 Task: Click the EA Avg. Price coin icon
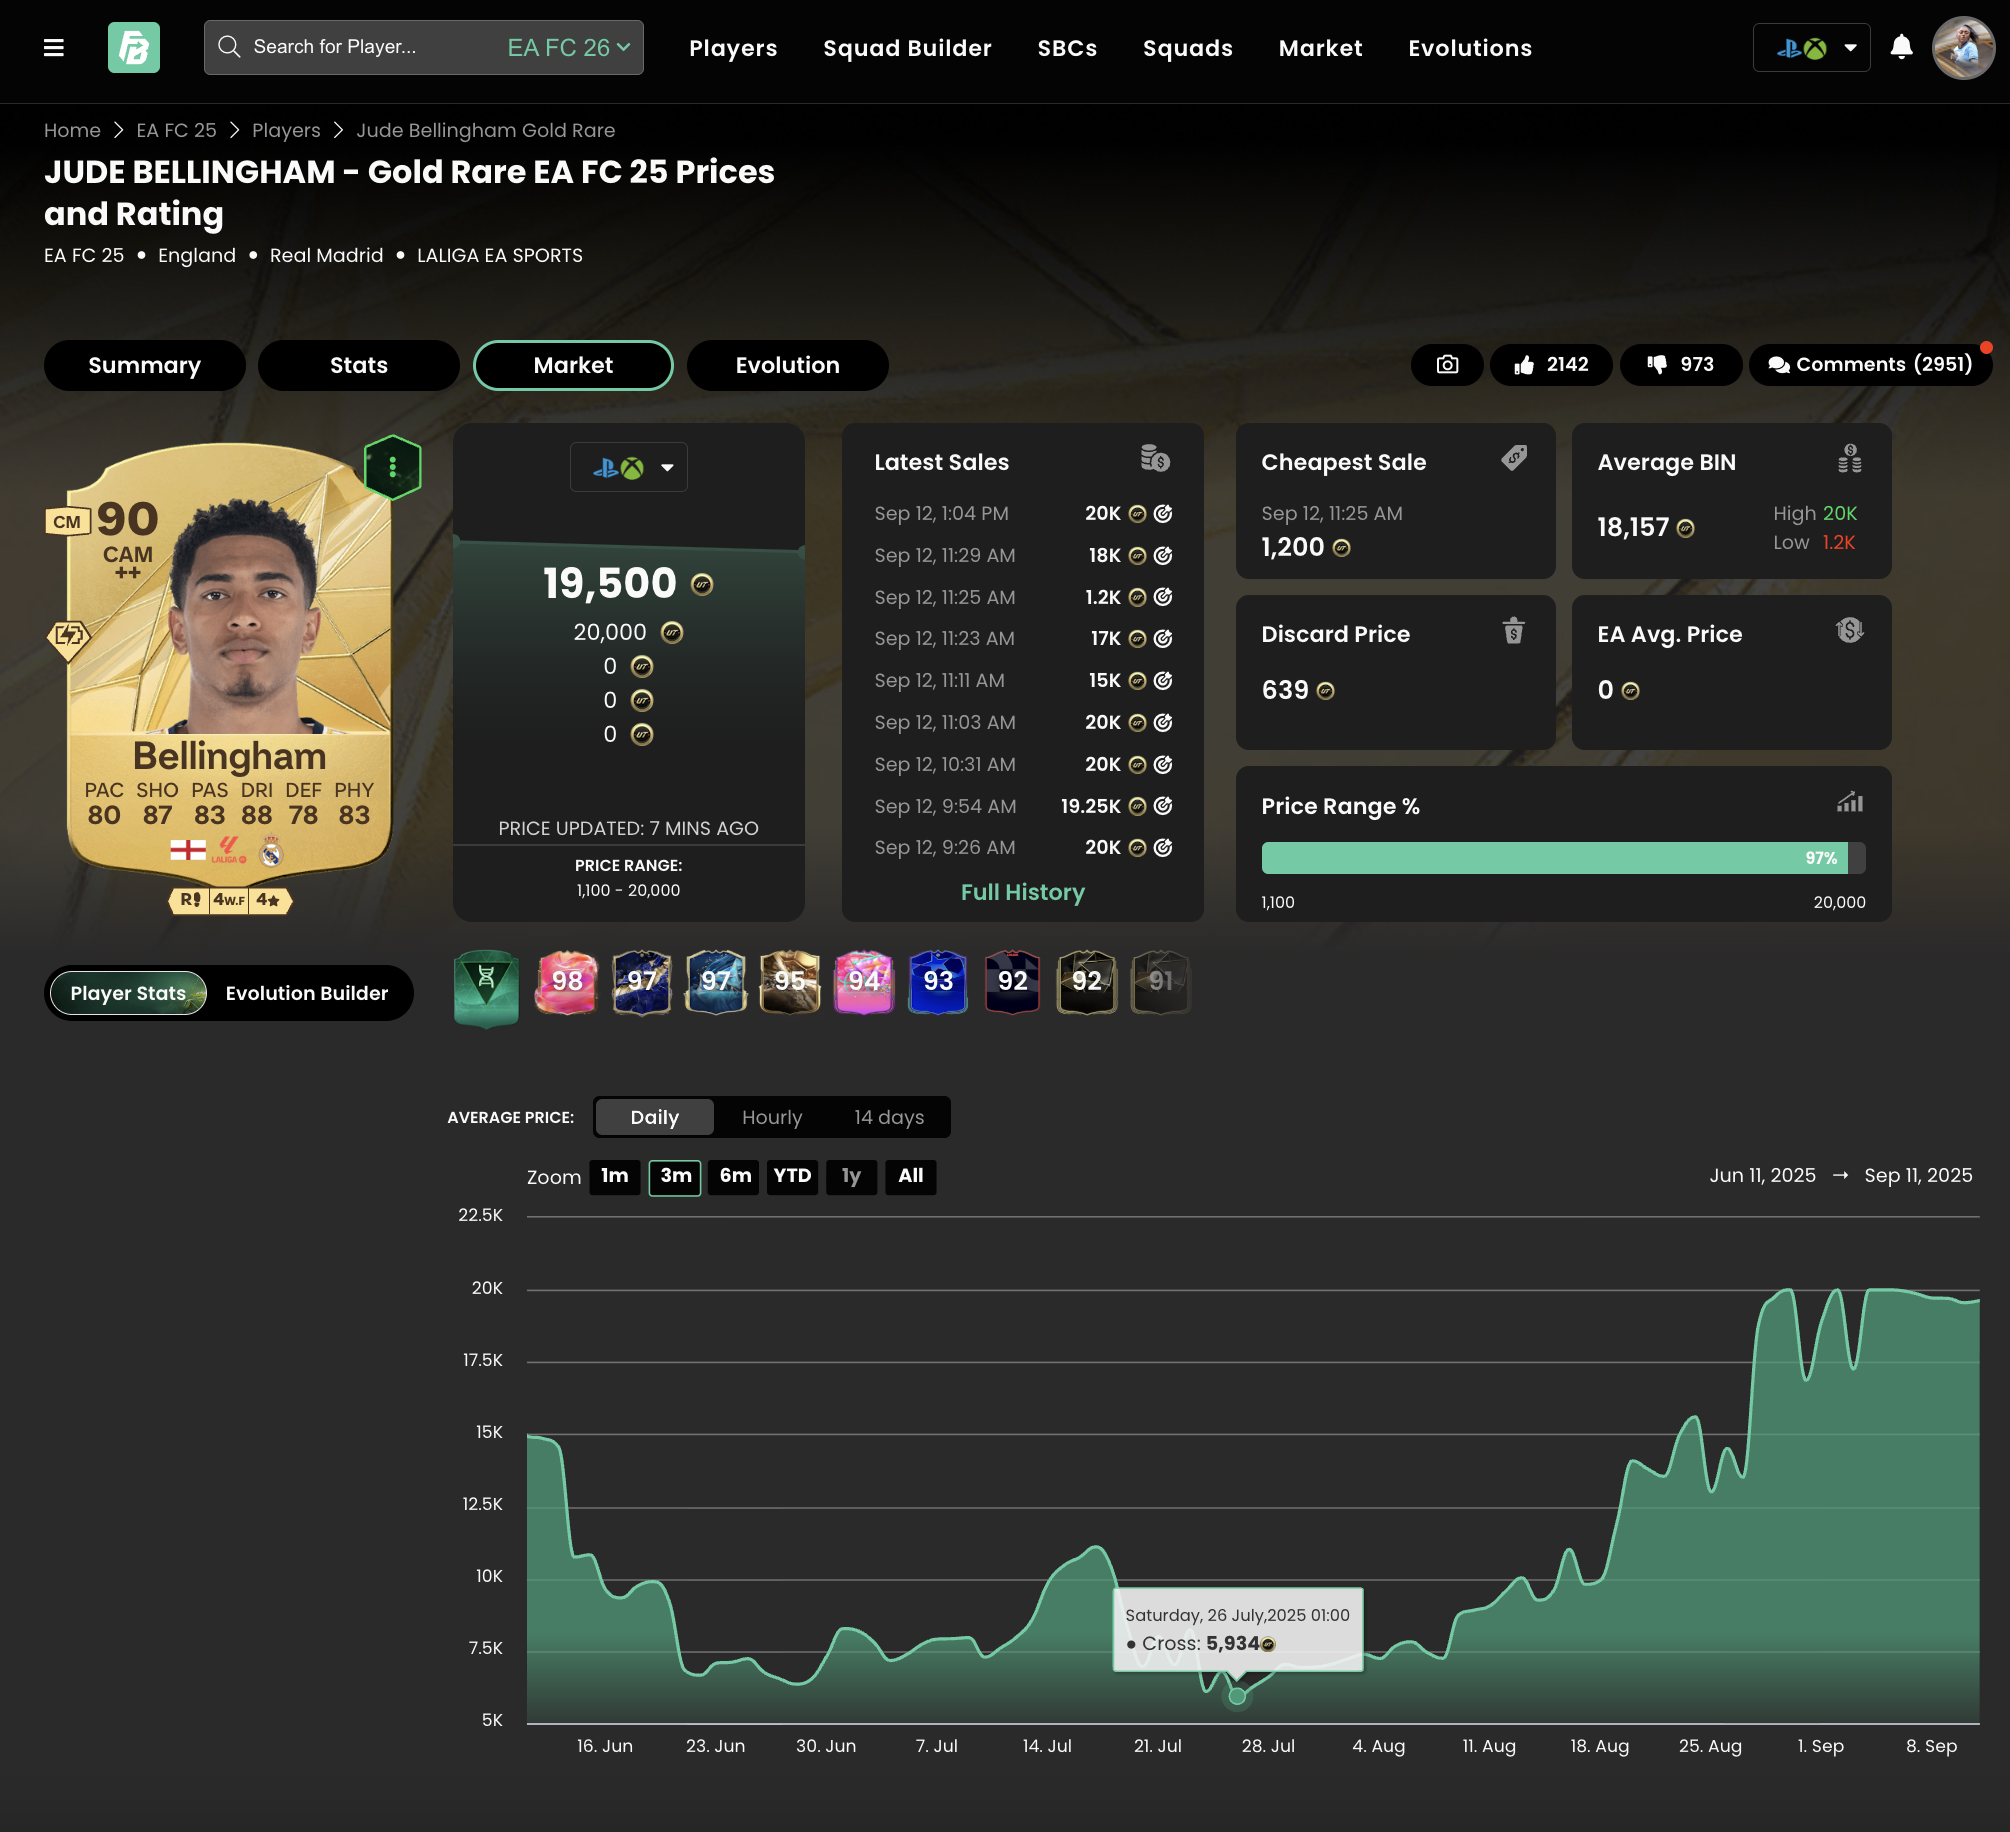point(1850,631)
